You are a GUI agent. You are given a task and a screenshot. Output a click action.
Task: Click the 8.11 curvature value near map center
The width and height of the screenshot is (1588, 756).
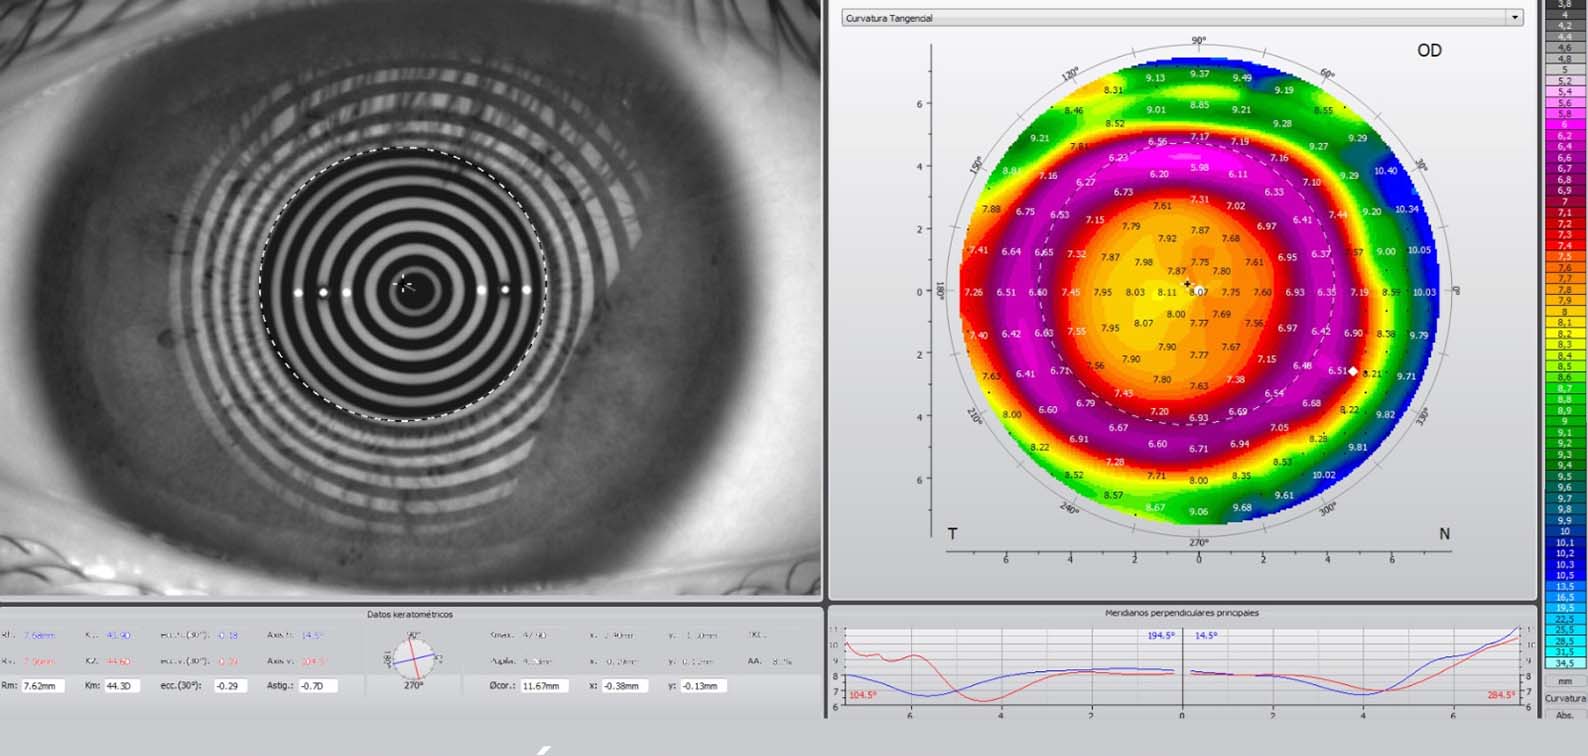1167,292
